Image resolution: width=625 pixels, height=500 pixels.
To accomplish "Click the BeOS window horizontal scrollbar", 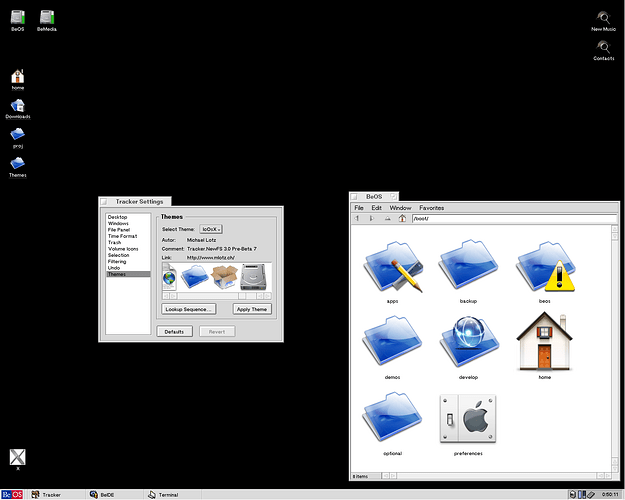I will [x=497, y=476].
